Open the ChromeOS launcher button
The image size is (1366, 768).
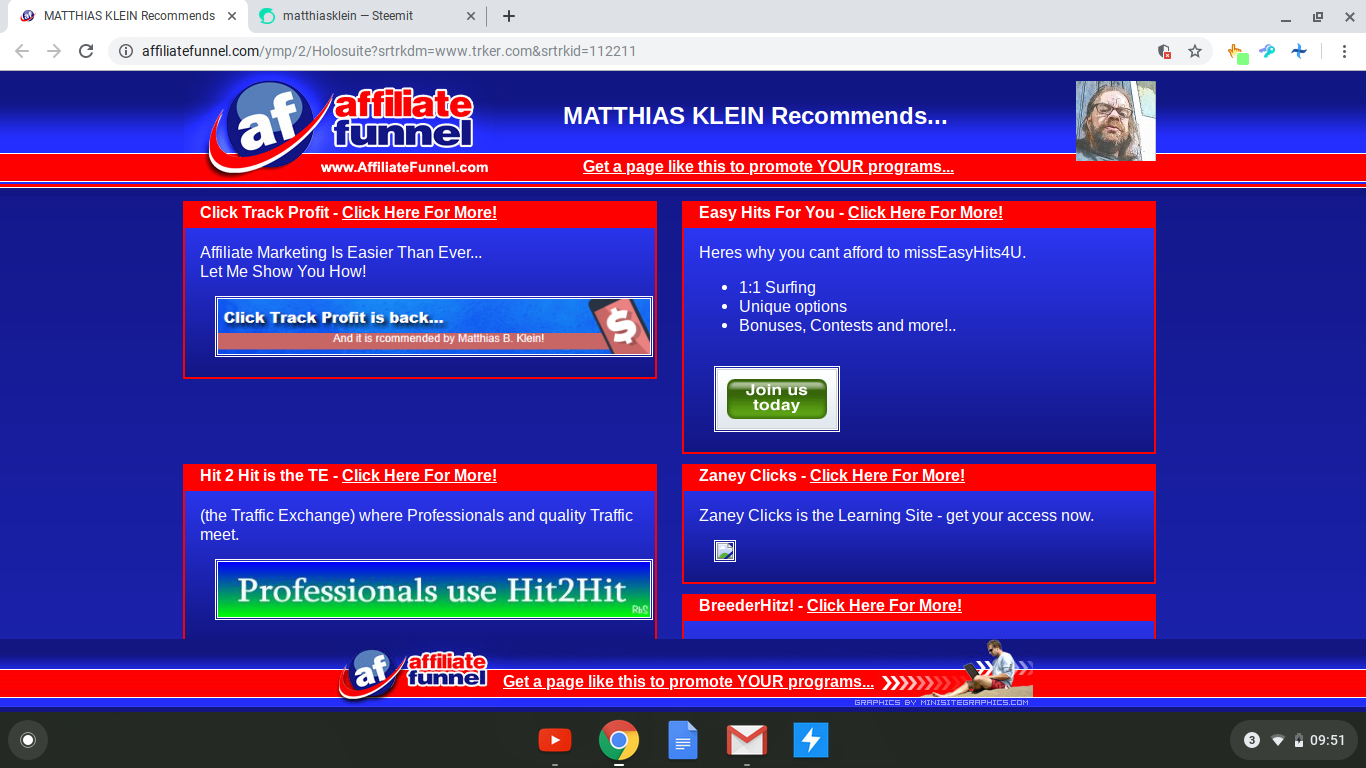pyautogui.click(x=28, y=740)
